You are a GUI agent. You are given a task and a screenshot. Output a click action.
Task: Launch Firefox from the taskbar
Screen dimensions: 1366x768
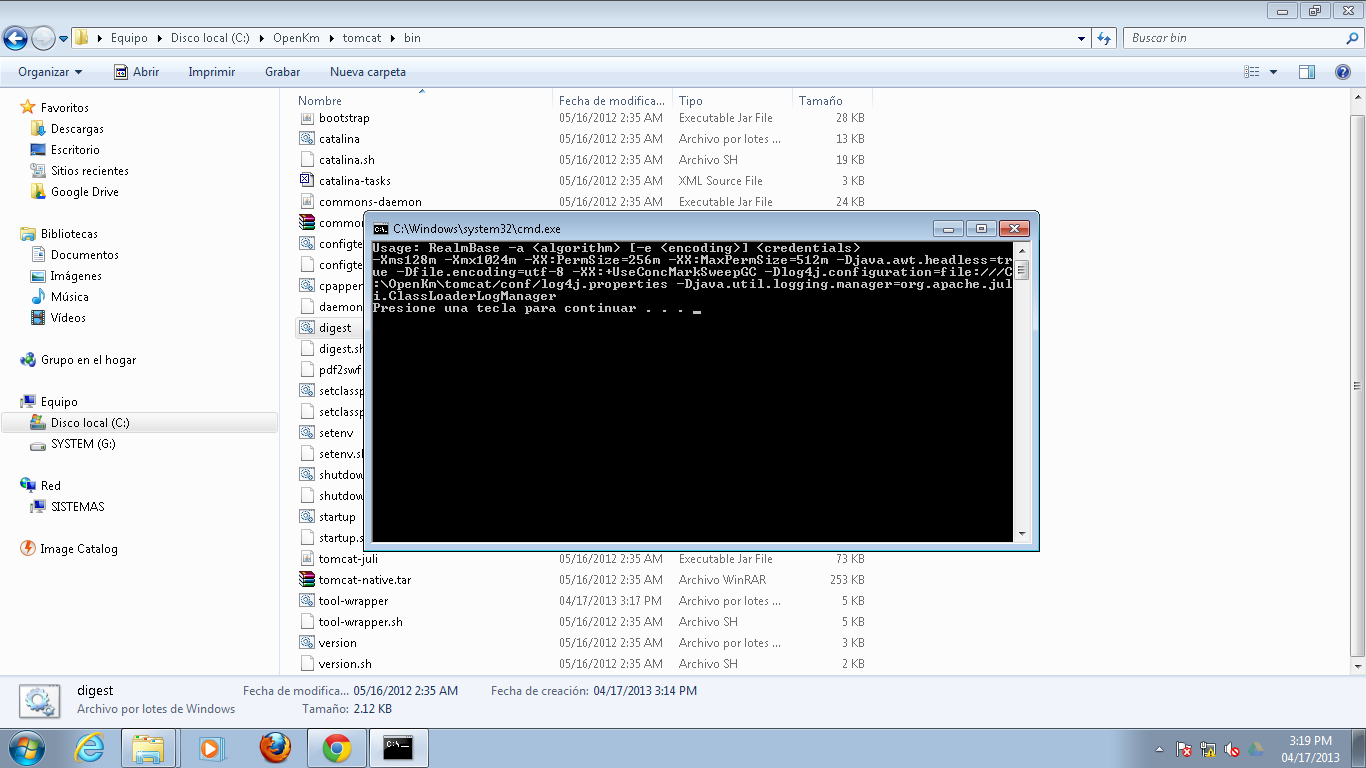[x=273, y=747]
